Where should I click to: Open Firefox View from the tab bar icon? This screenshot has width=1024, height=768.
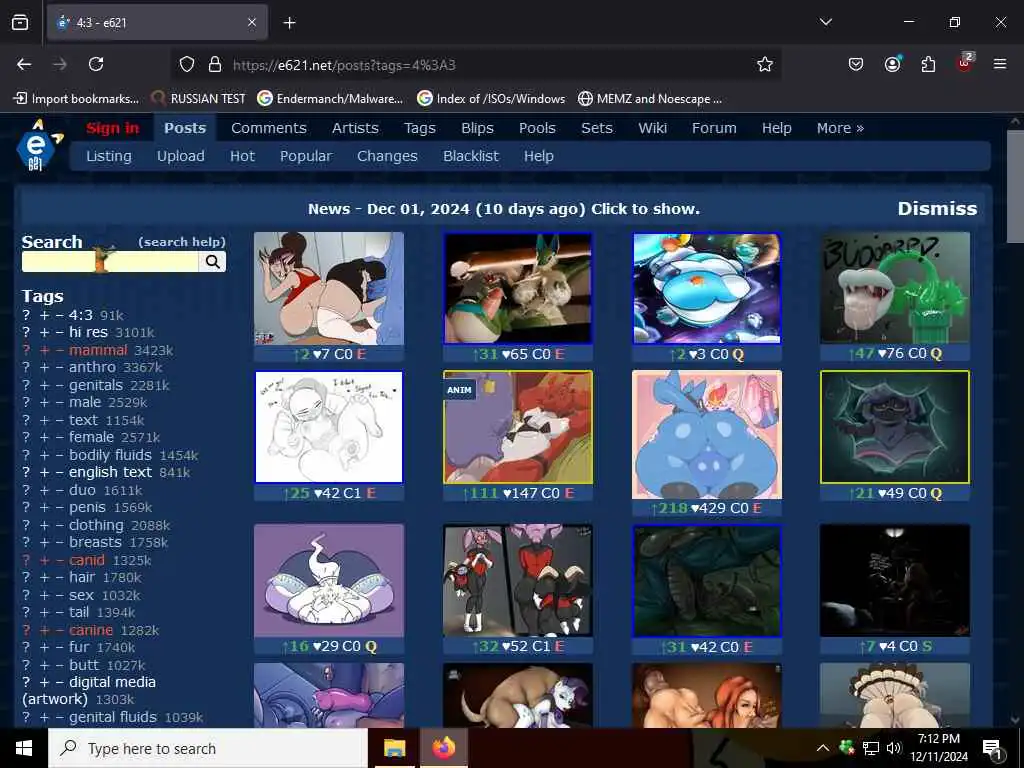pyautogui.click(x=20, y=22)
